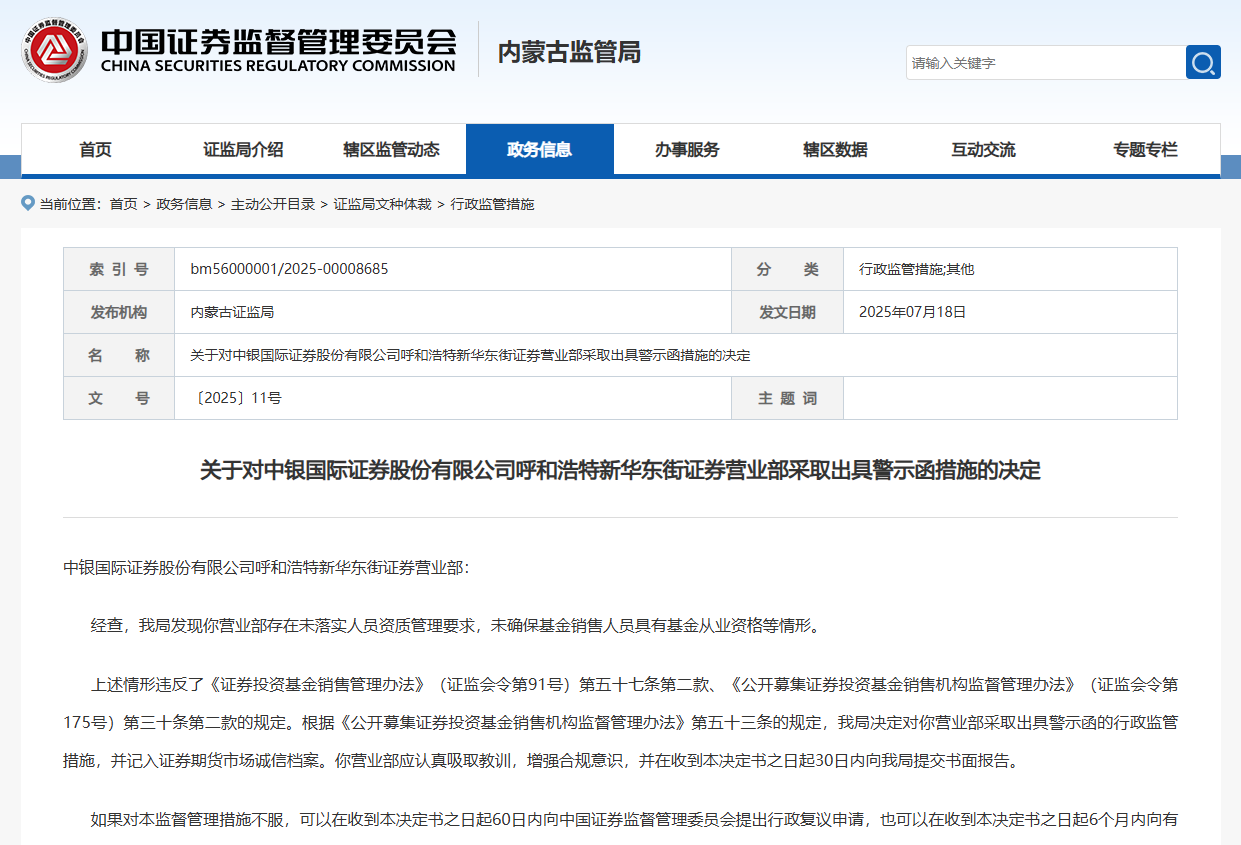Click the paragraph starting 如果对本监督管理措施不服
The image size is (1241, 845).
point(634,820)
